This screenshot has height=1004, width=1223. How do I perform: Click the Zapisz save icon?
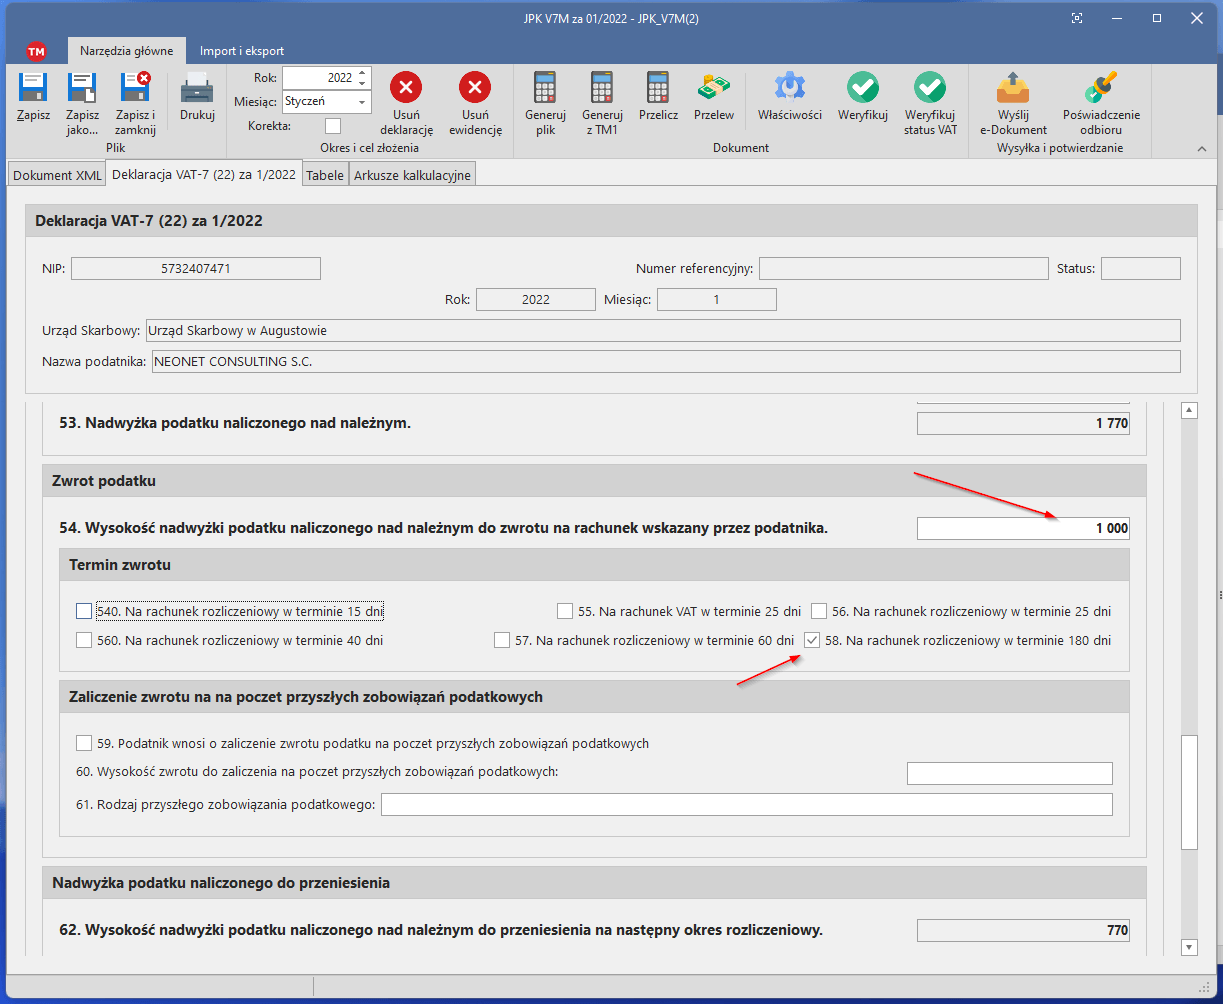[33, 89]
